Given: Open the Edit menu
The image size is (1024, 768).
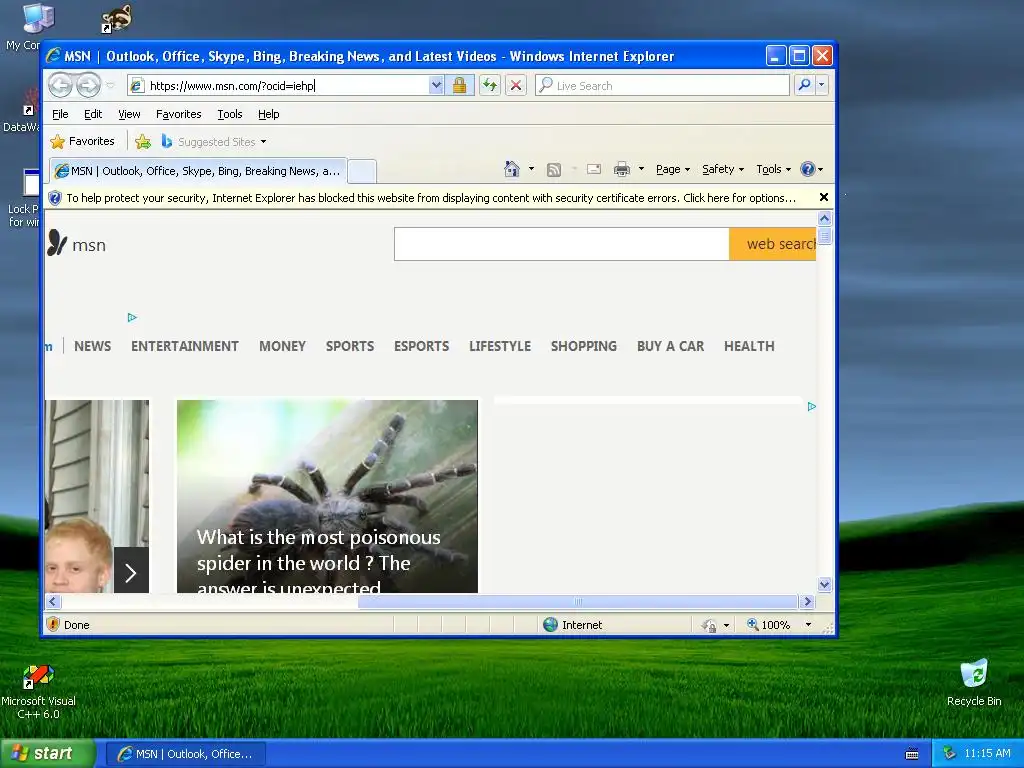Looking at the screenshot, I should [x=93, y=114].
